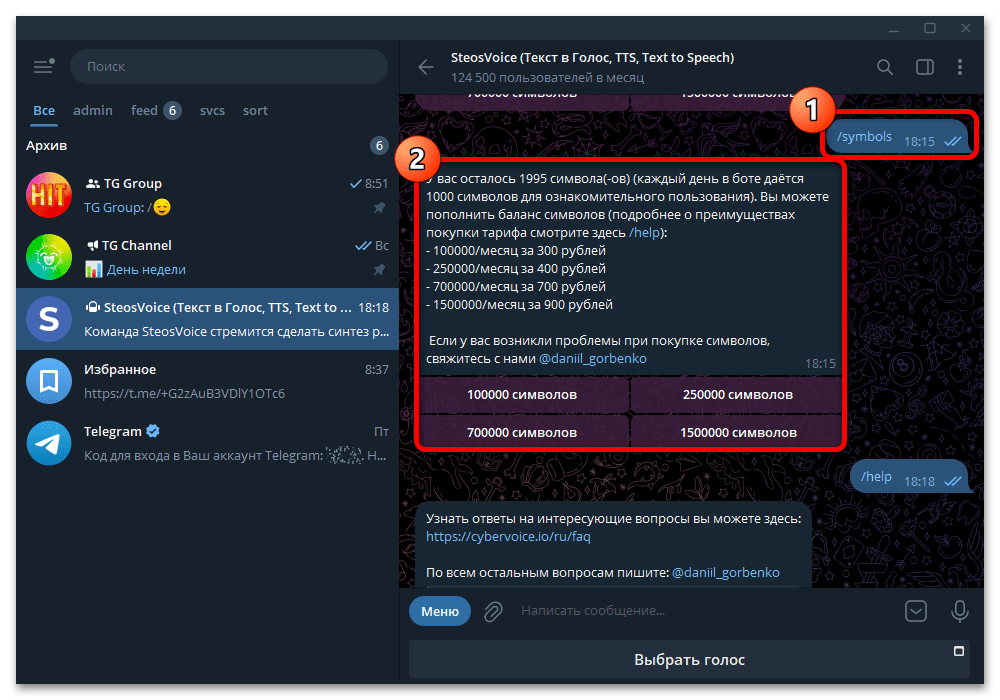Click the Меню bot button
1000x700 pixels.
pos(440,611)
